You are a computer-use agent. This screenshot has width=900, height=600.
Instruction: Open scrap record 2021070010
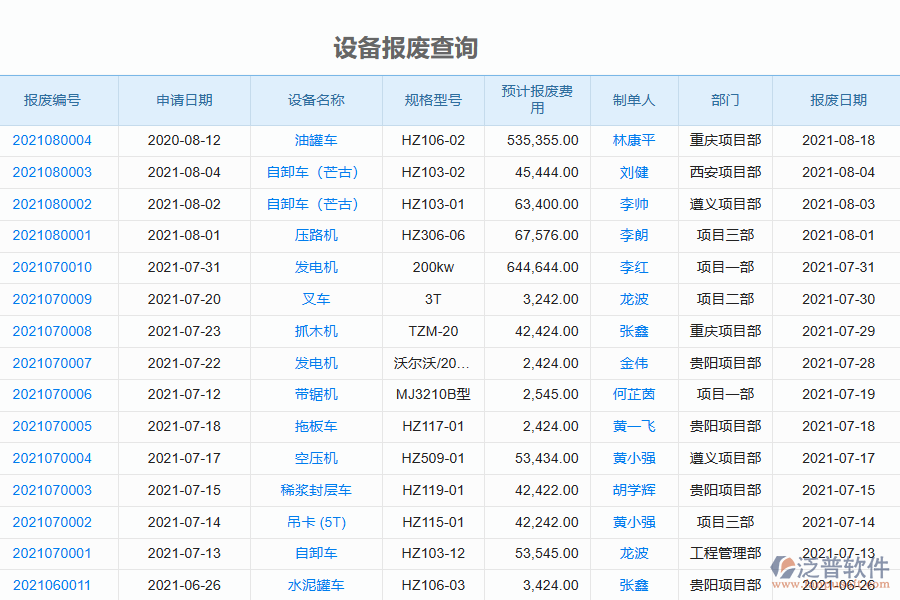click(51, 267)
